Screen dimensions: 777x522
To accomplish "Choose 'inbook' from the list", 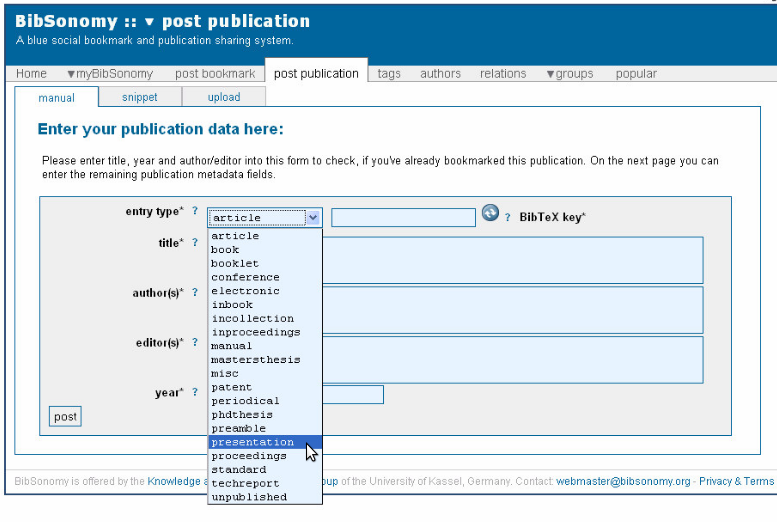I will coord(265,305).
